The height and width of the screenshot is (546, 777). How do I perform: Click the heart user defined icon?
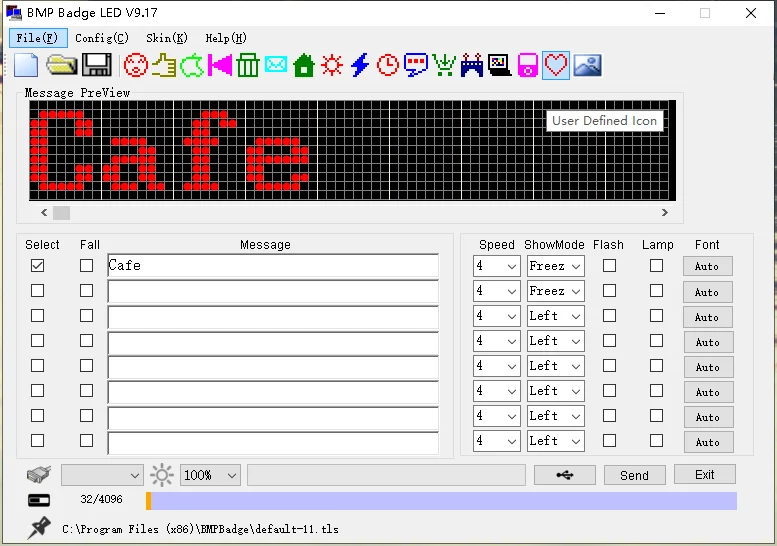(556, 66)
